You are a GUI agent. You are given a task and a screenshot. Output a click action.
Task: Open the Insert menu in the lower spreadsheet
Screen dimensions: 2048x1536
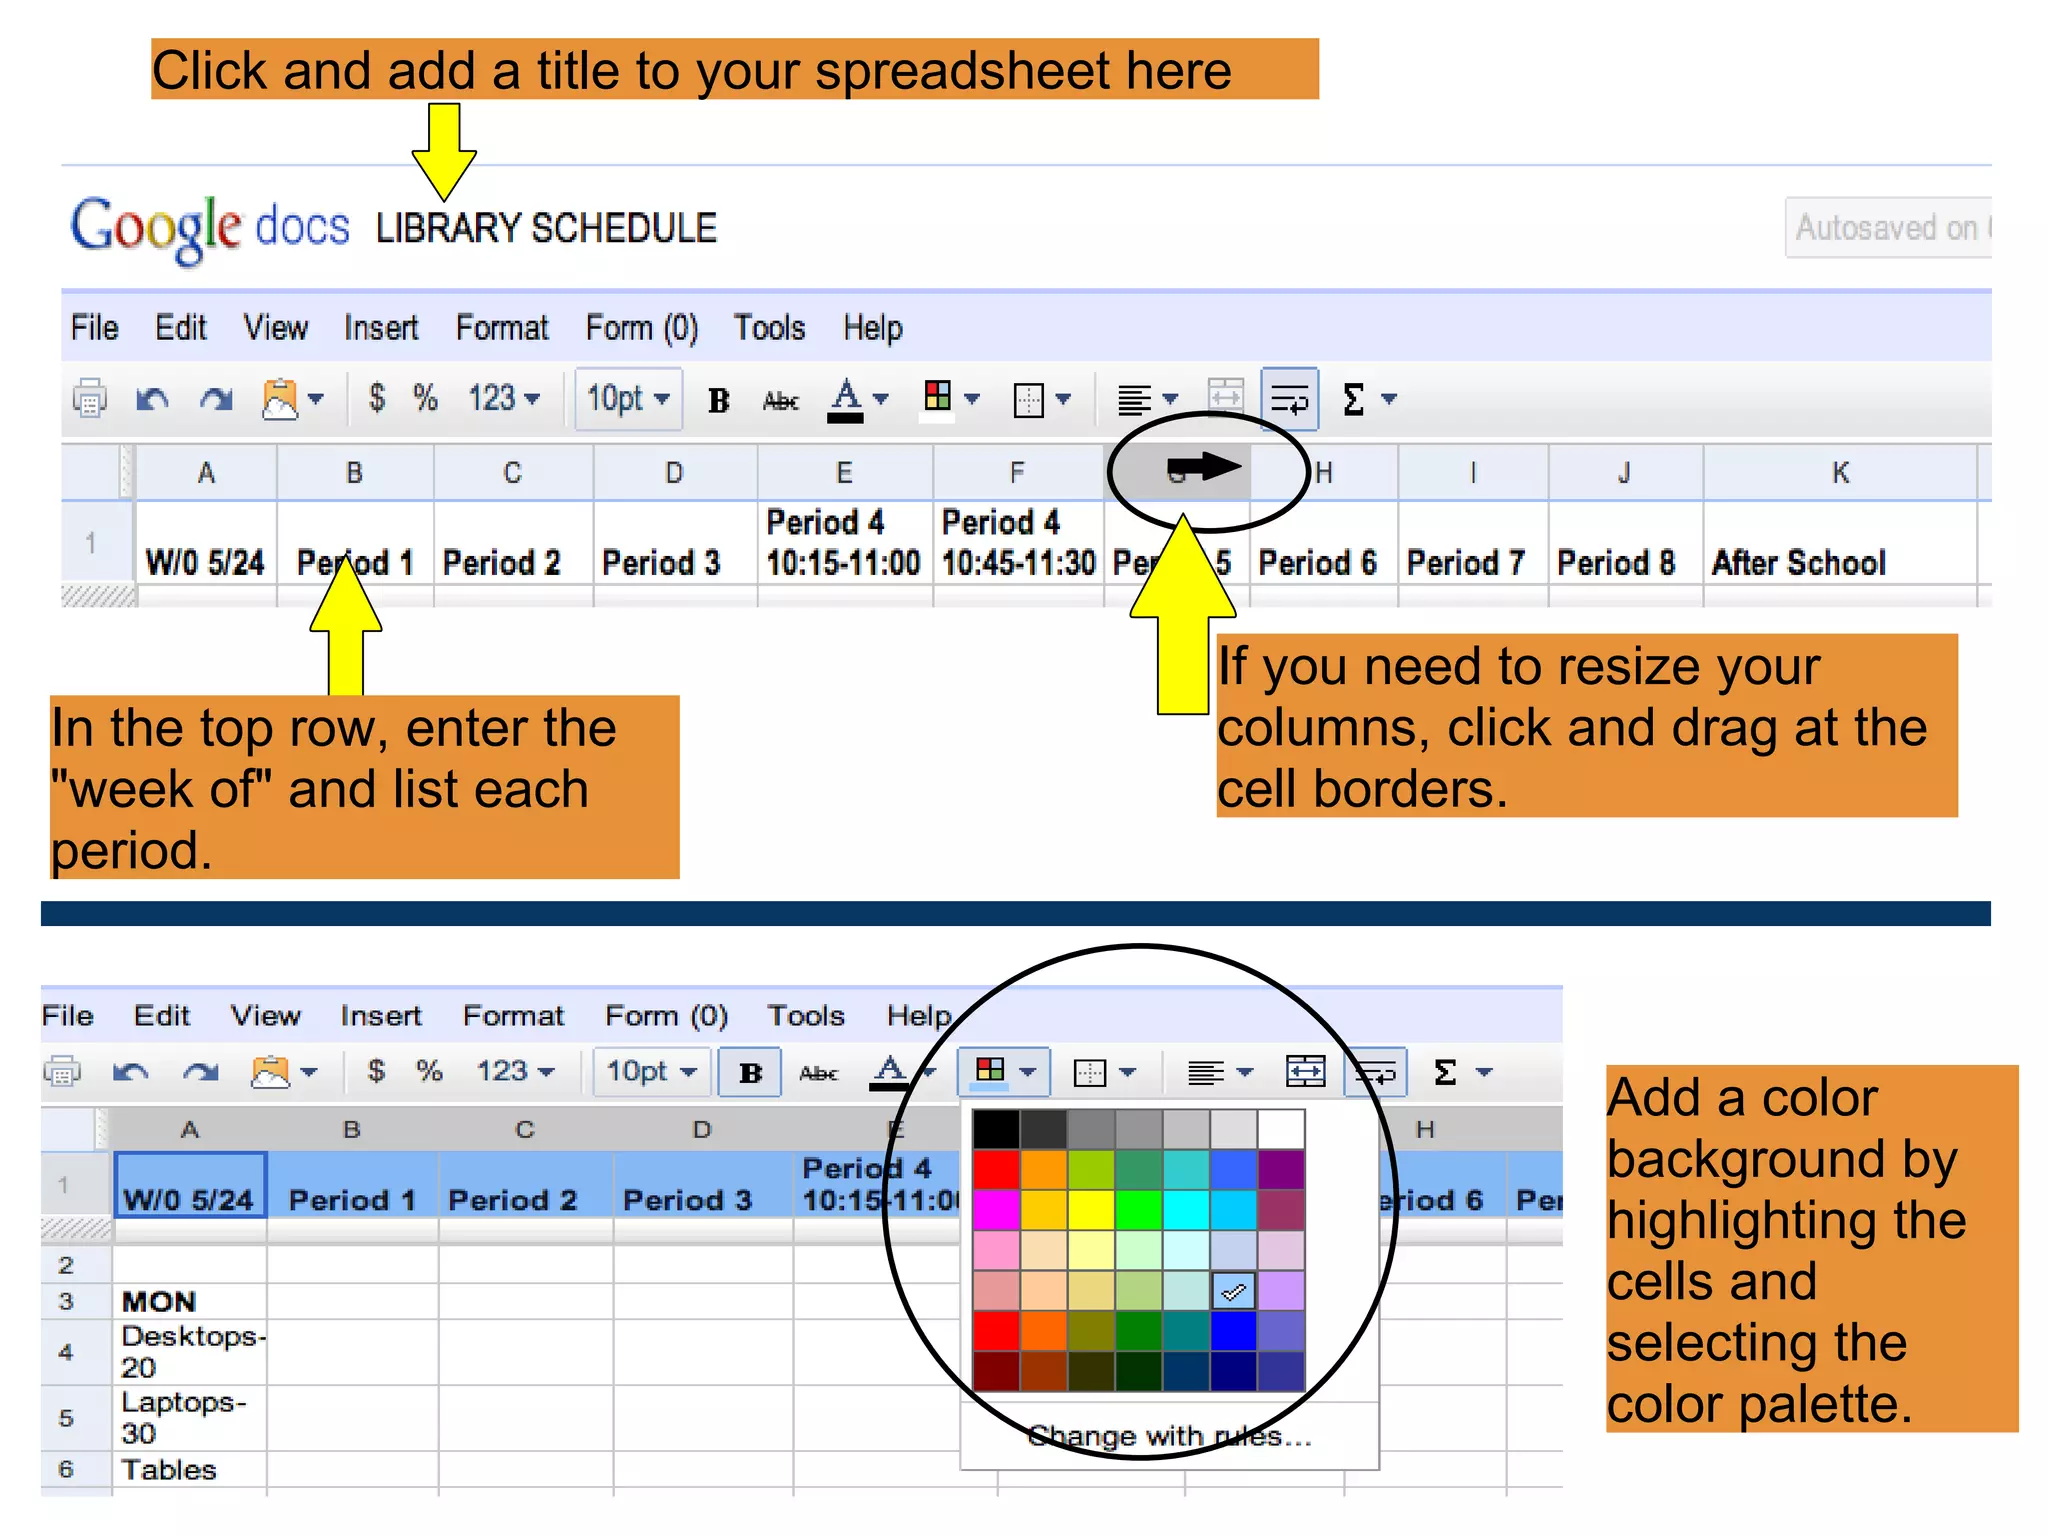(x=381, y=1016)
